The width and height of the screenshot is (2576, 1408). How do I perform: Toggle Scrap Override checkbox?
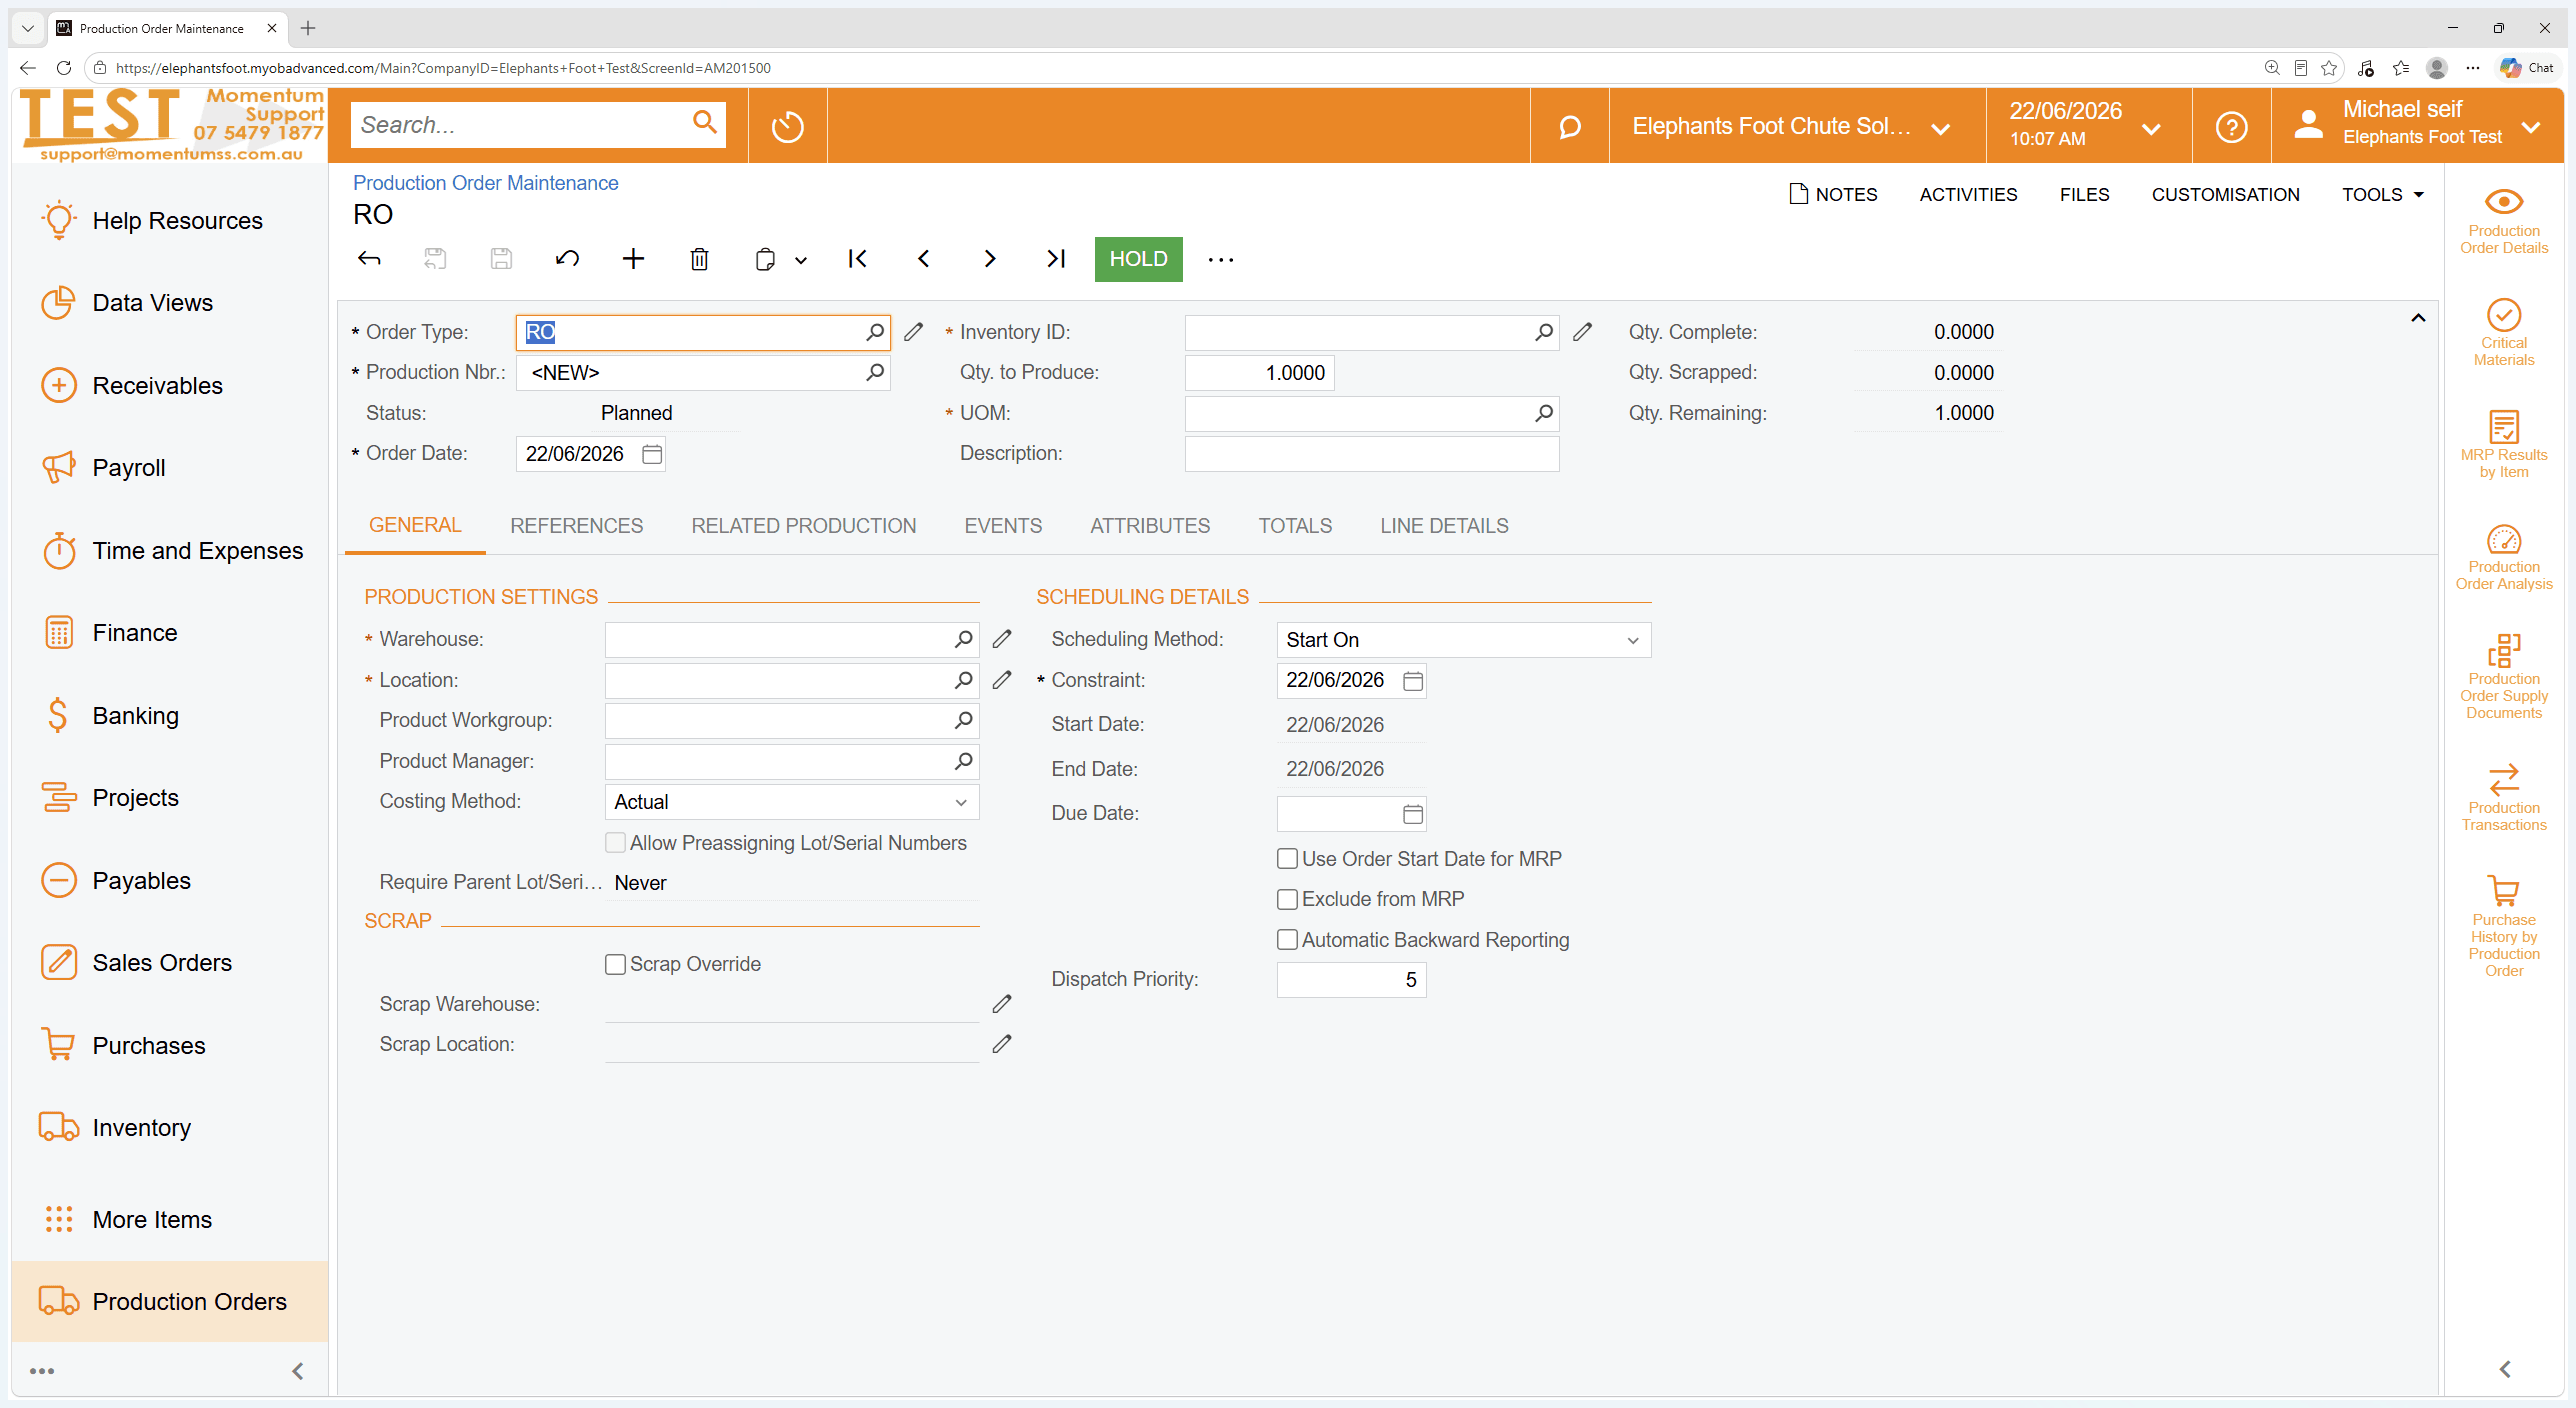pyautogui.click(x=616, y=964)
